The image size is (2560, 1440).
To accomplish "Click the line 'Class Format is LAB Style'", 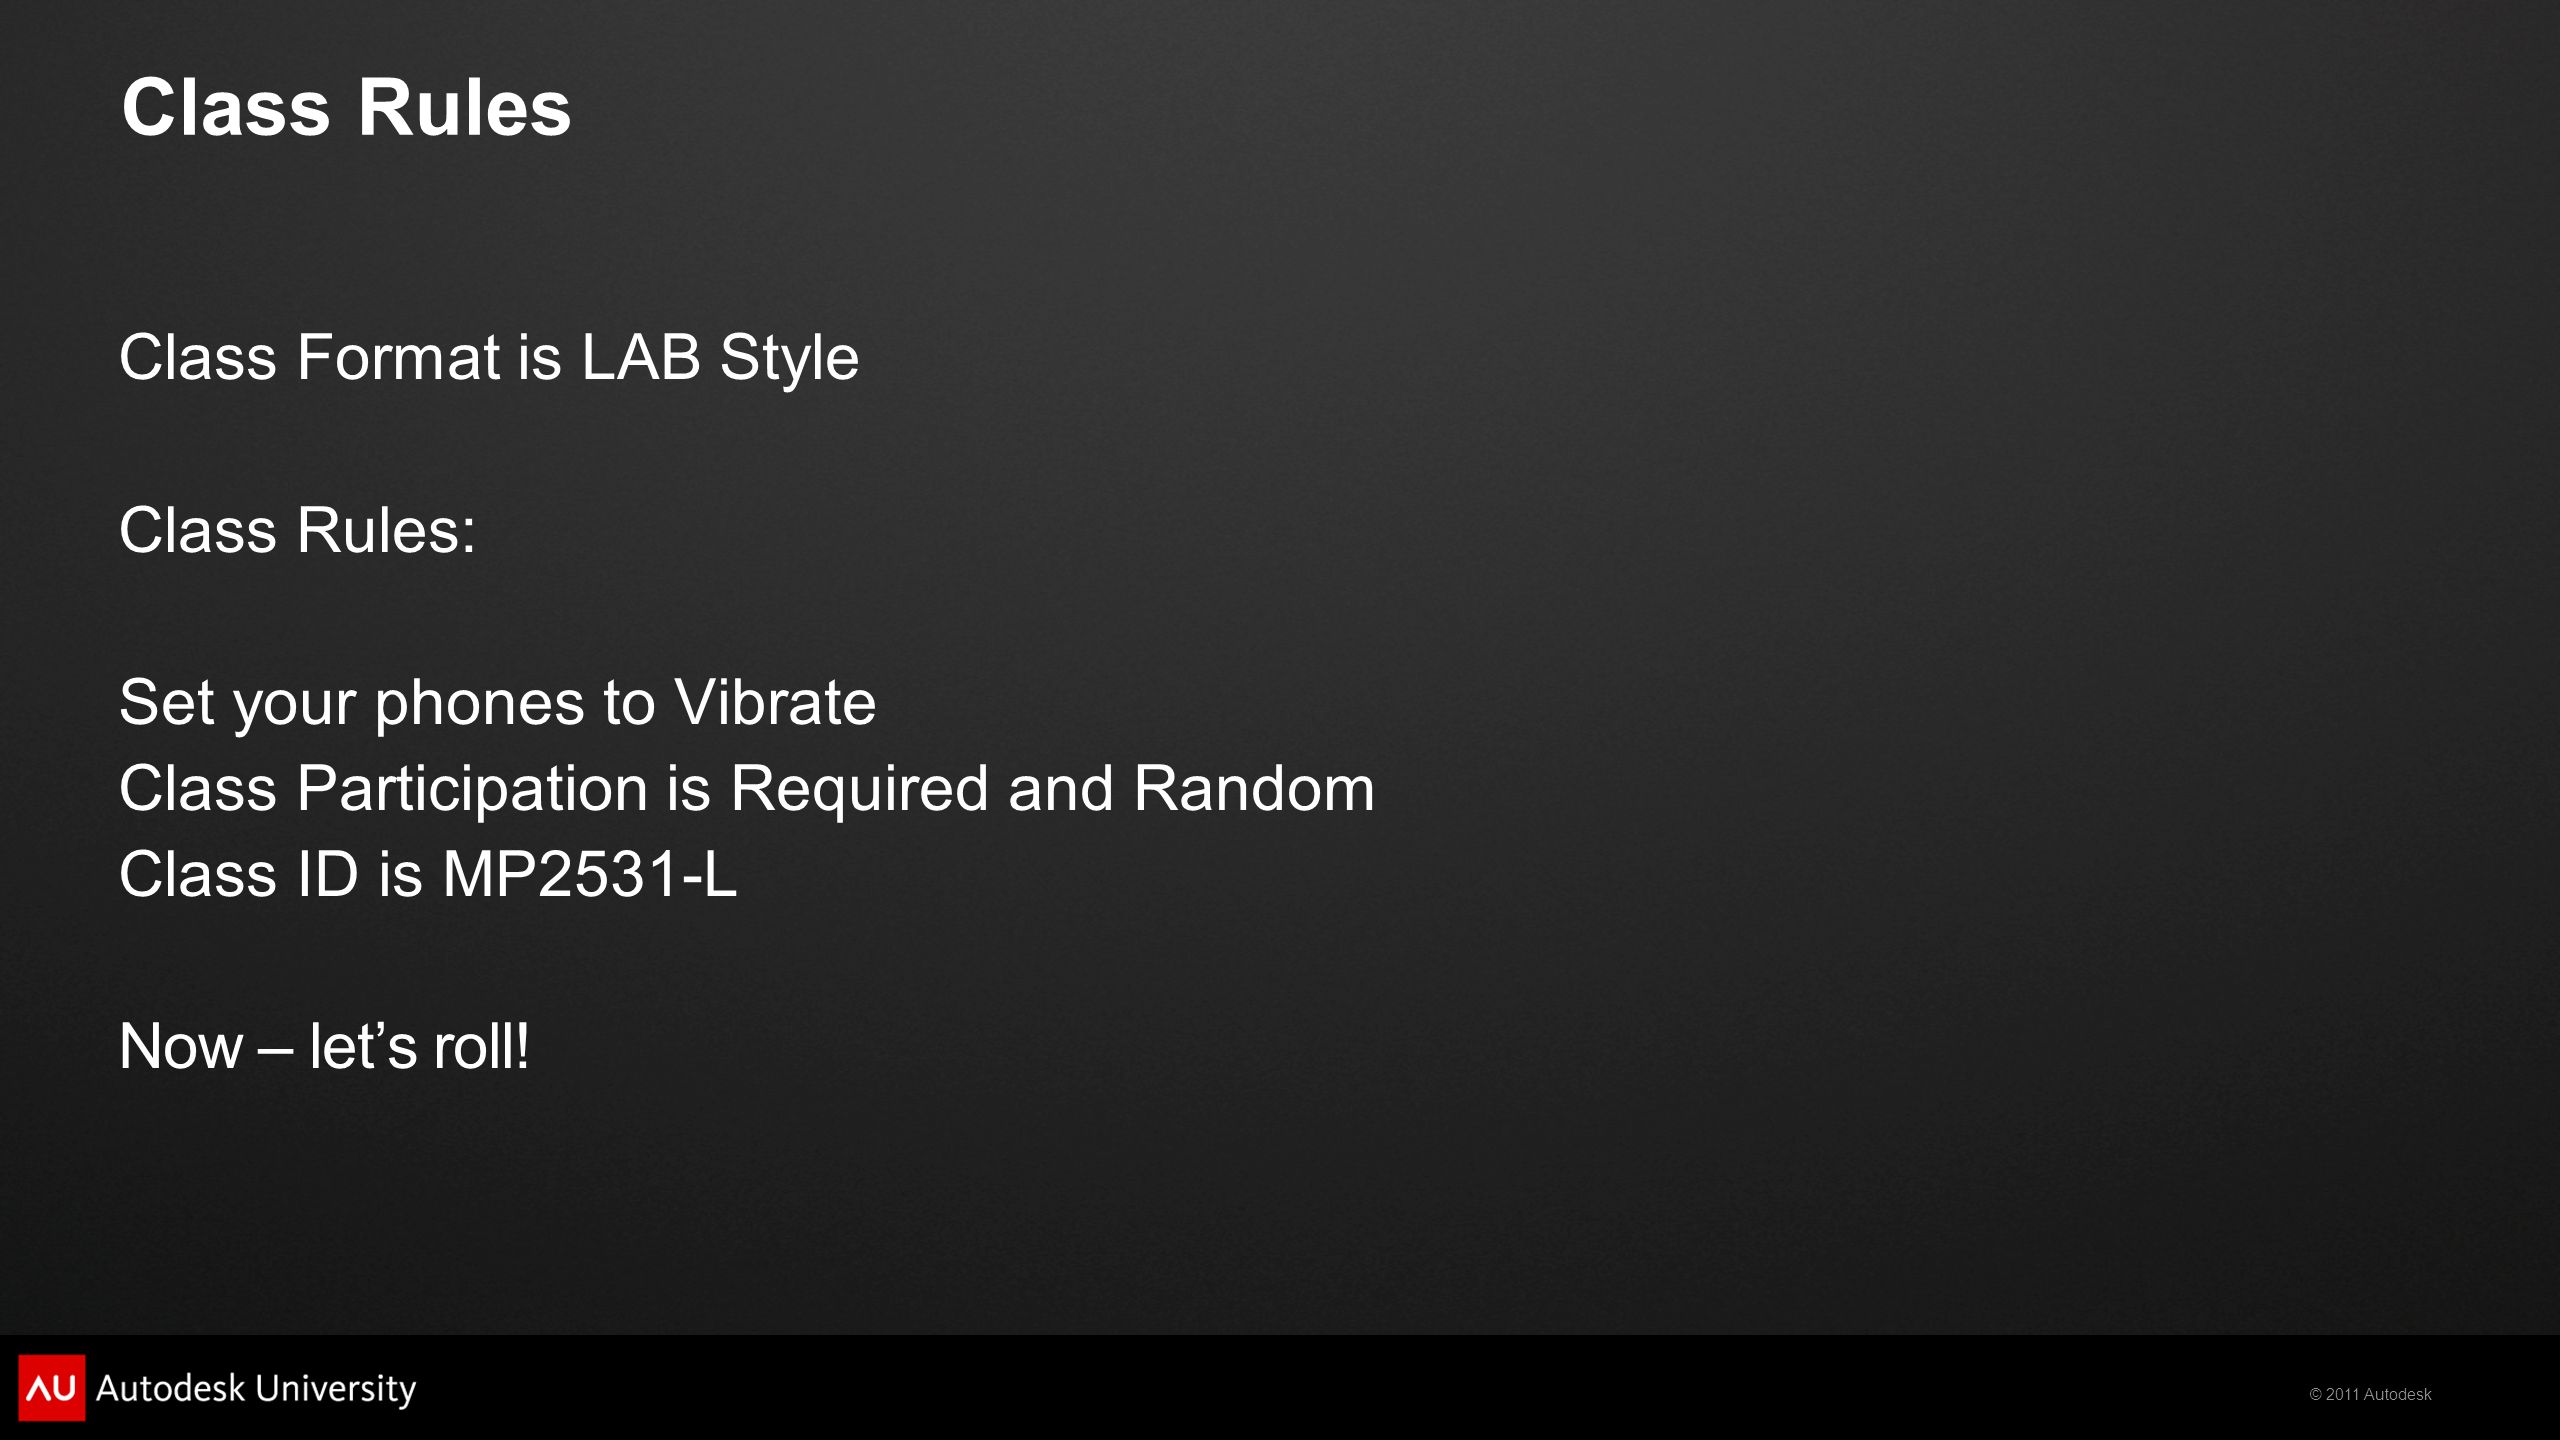I will pyautogui.click(x=489, y=359).
